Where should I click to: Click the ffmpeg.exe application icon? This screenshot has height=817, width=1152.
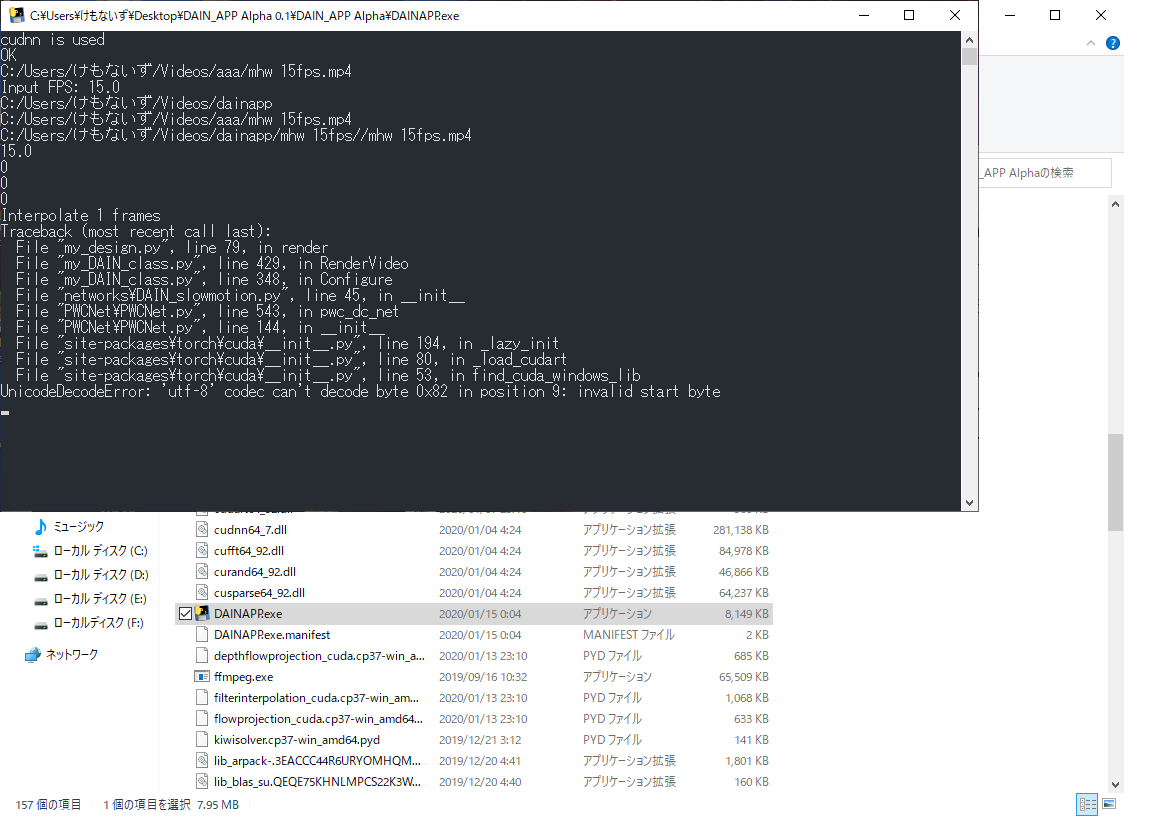click(x=202, y=677)
